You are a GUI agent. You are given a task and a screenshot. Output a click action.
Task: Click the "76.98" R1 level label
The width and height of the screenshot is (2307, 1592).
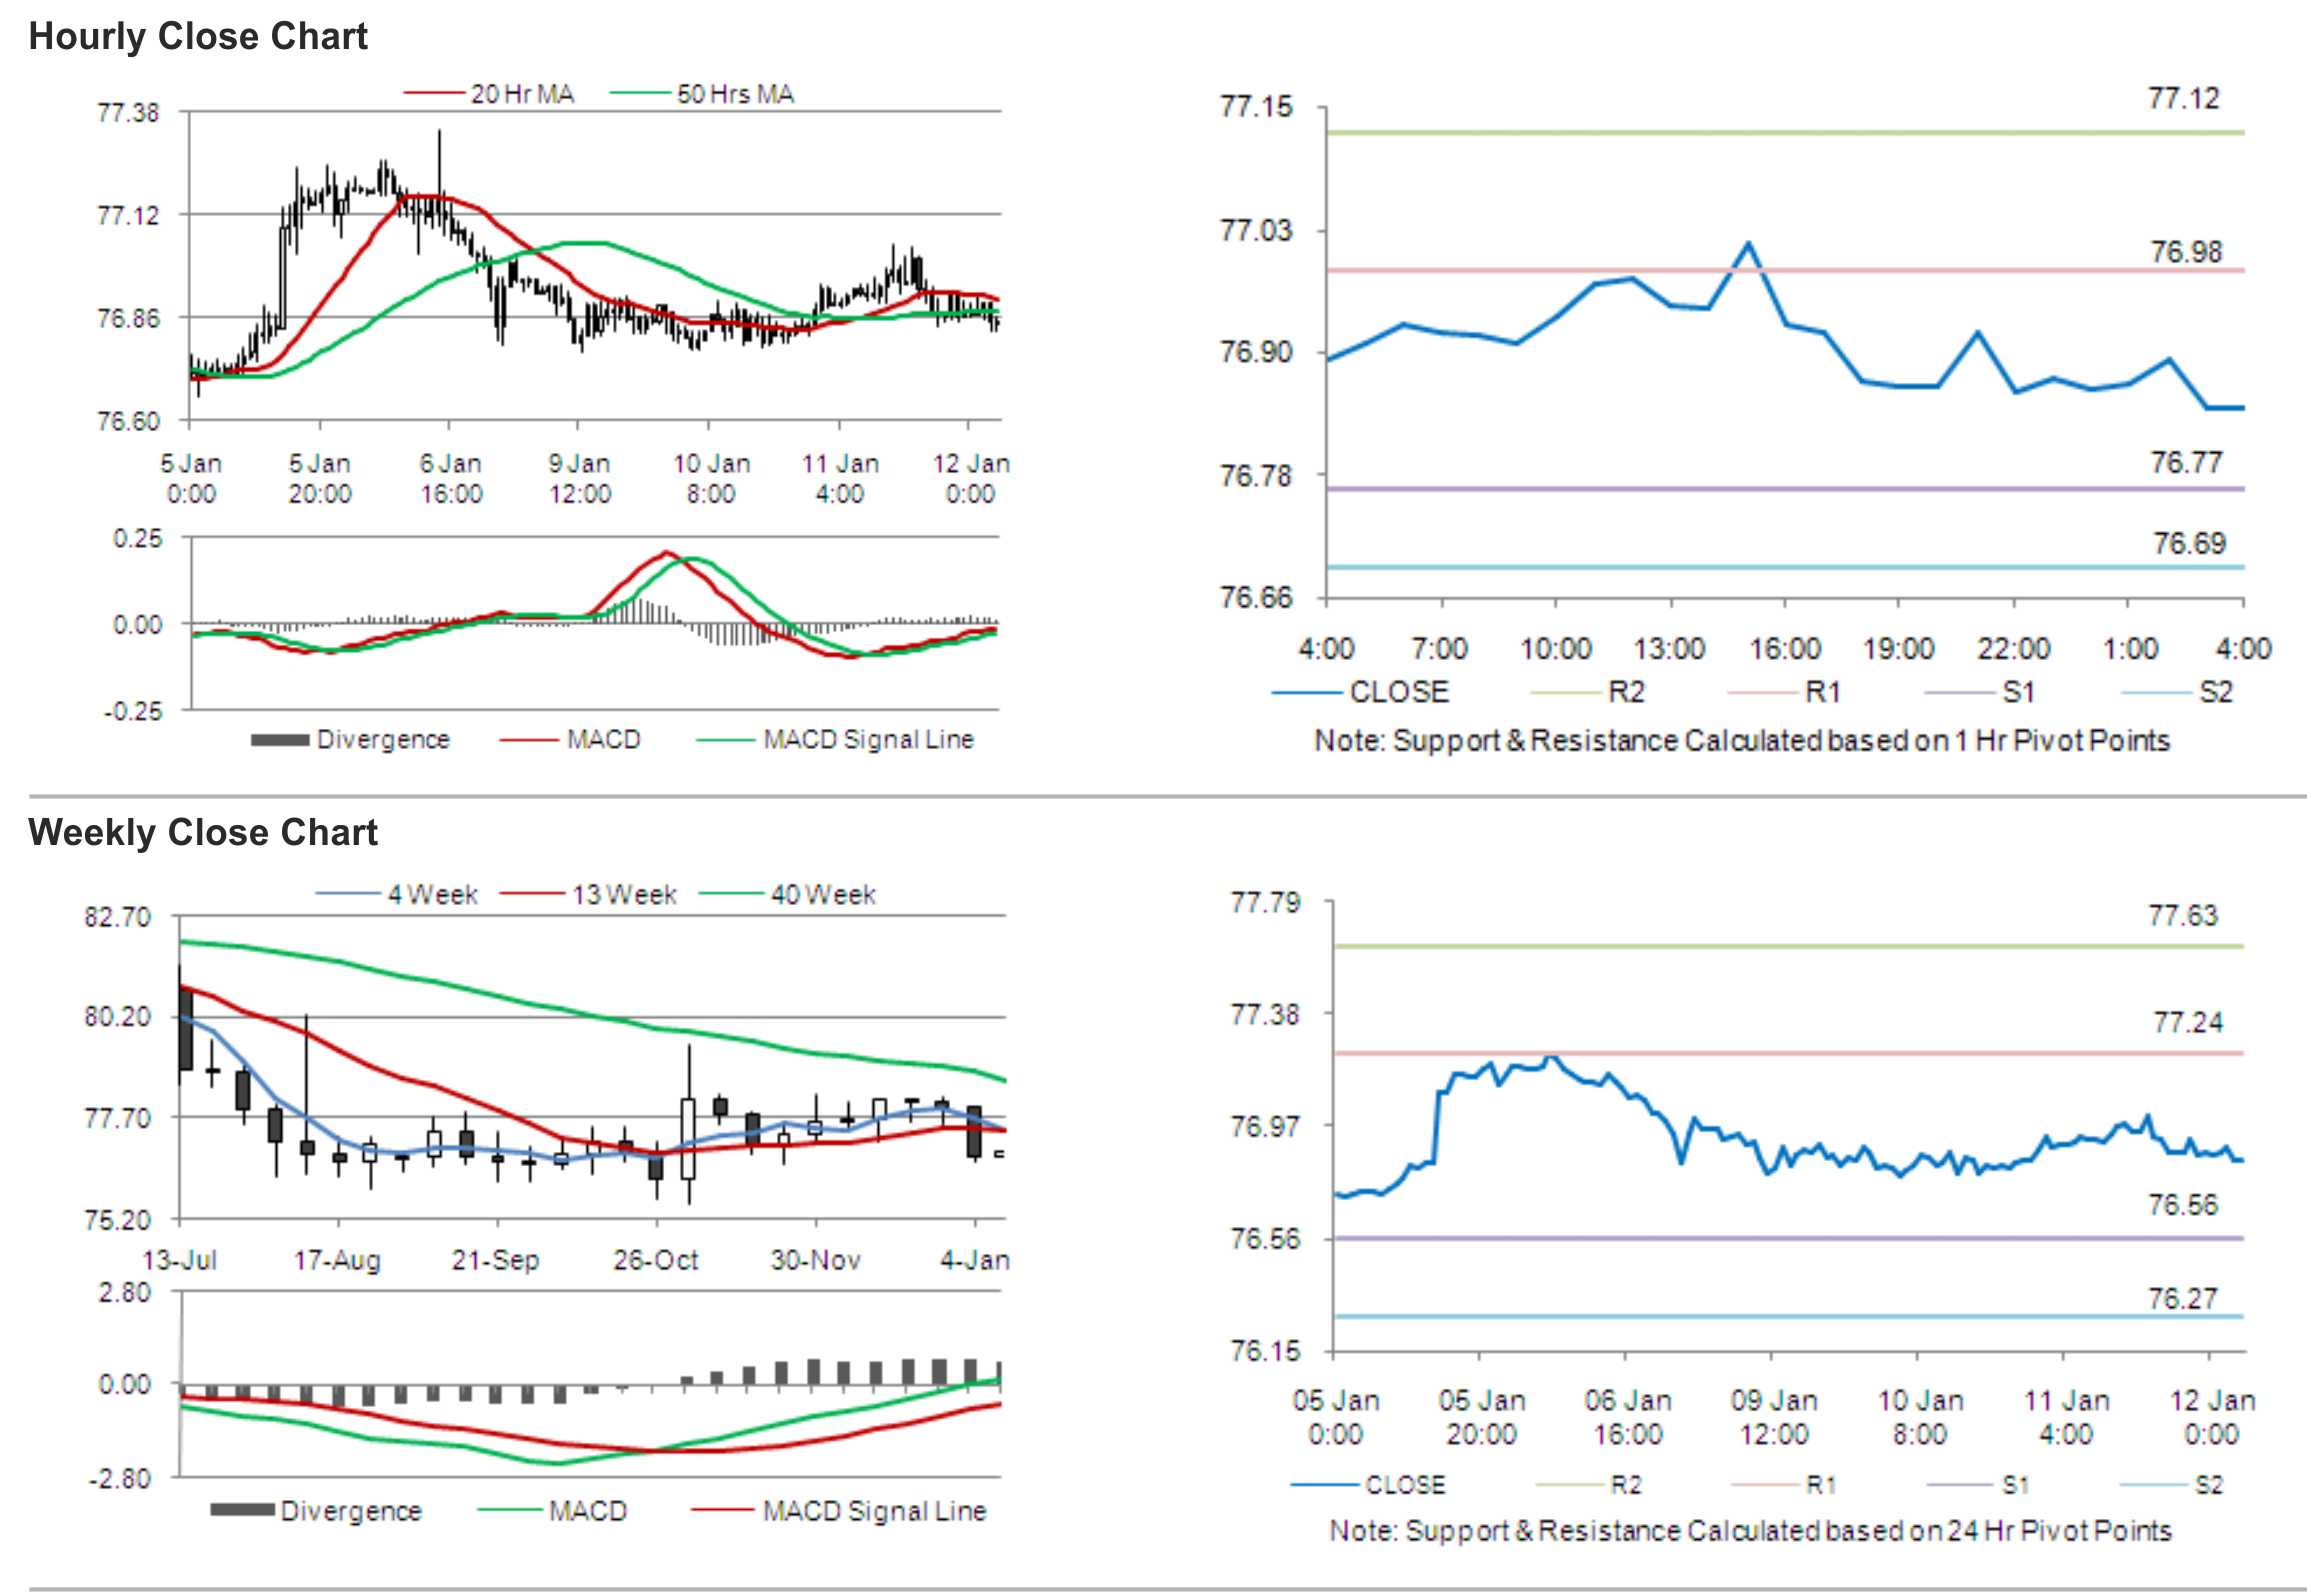click(2186, 252)
